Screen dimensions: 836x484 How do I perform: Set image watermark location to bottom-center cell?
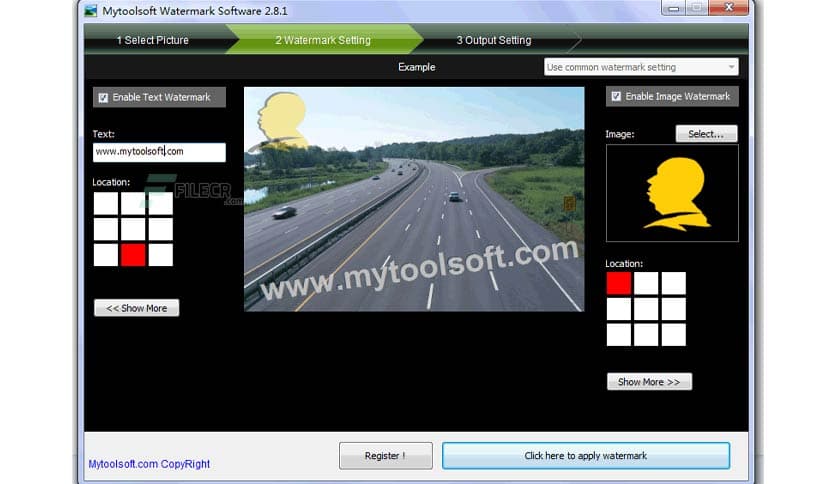coord(646,335)
